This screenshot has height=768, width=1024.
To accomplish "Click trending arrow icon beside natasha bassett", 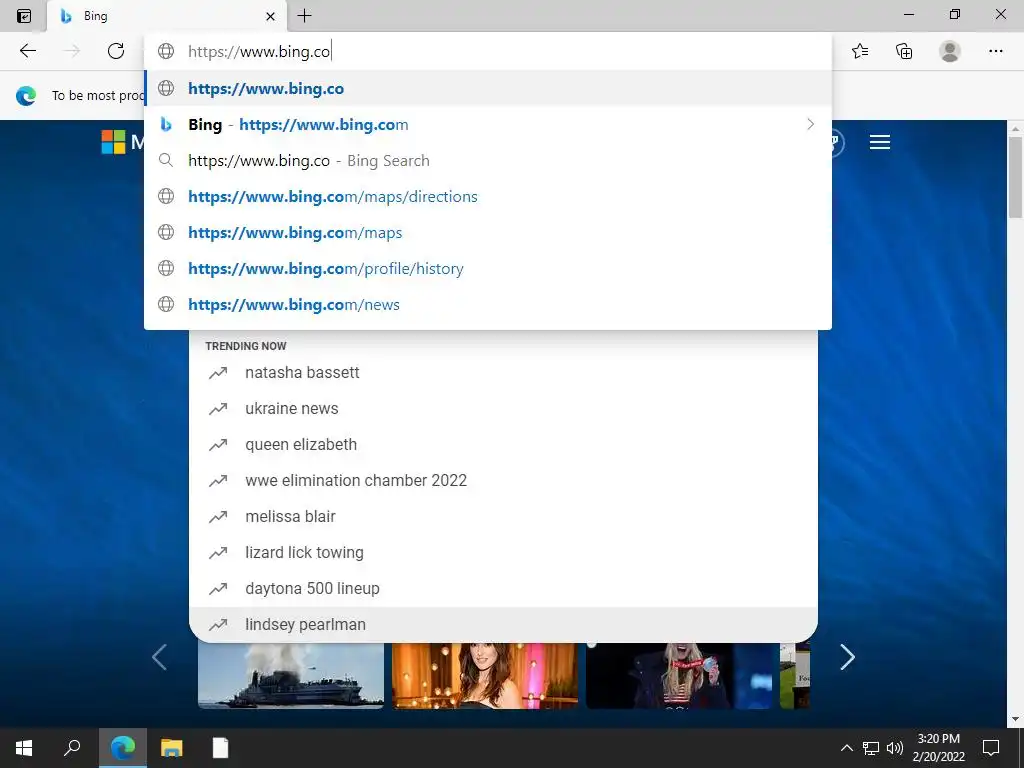I will (218, 373).
